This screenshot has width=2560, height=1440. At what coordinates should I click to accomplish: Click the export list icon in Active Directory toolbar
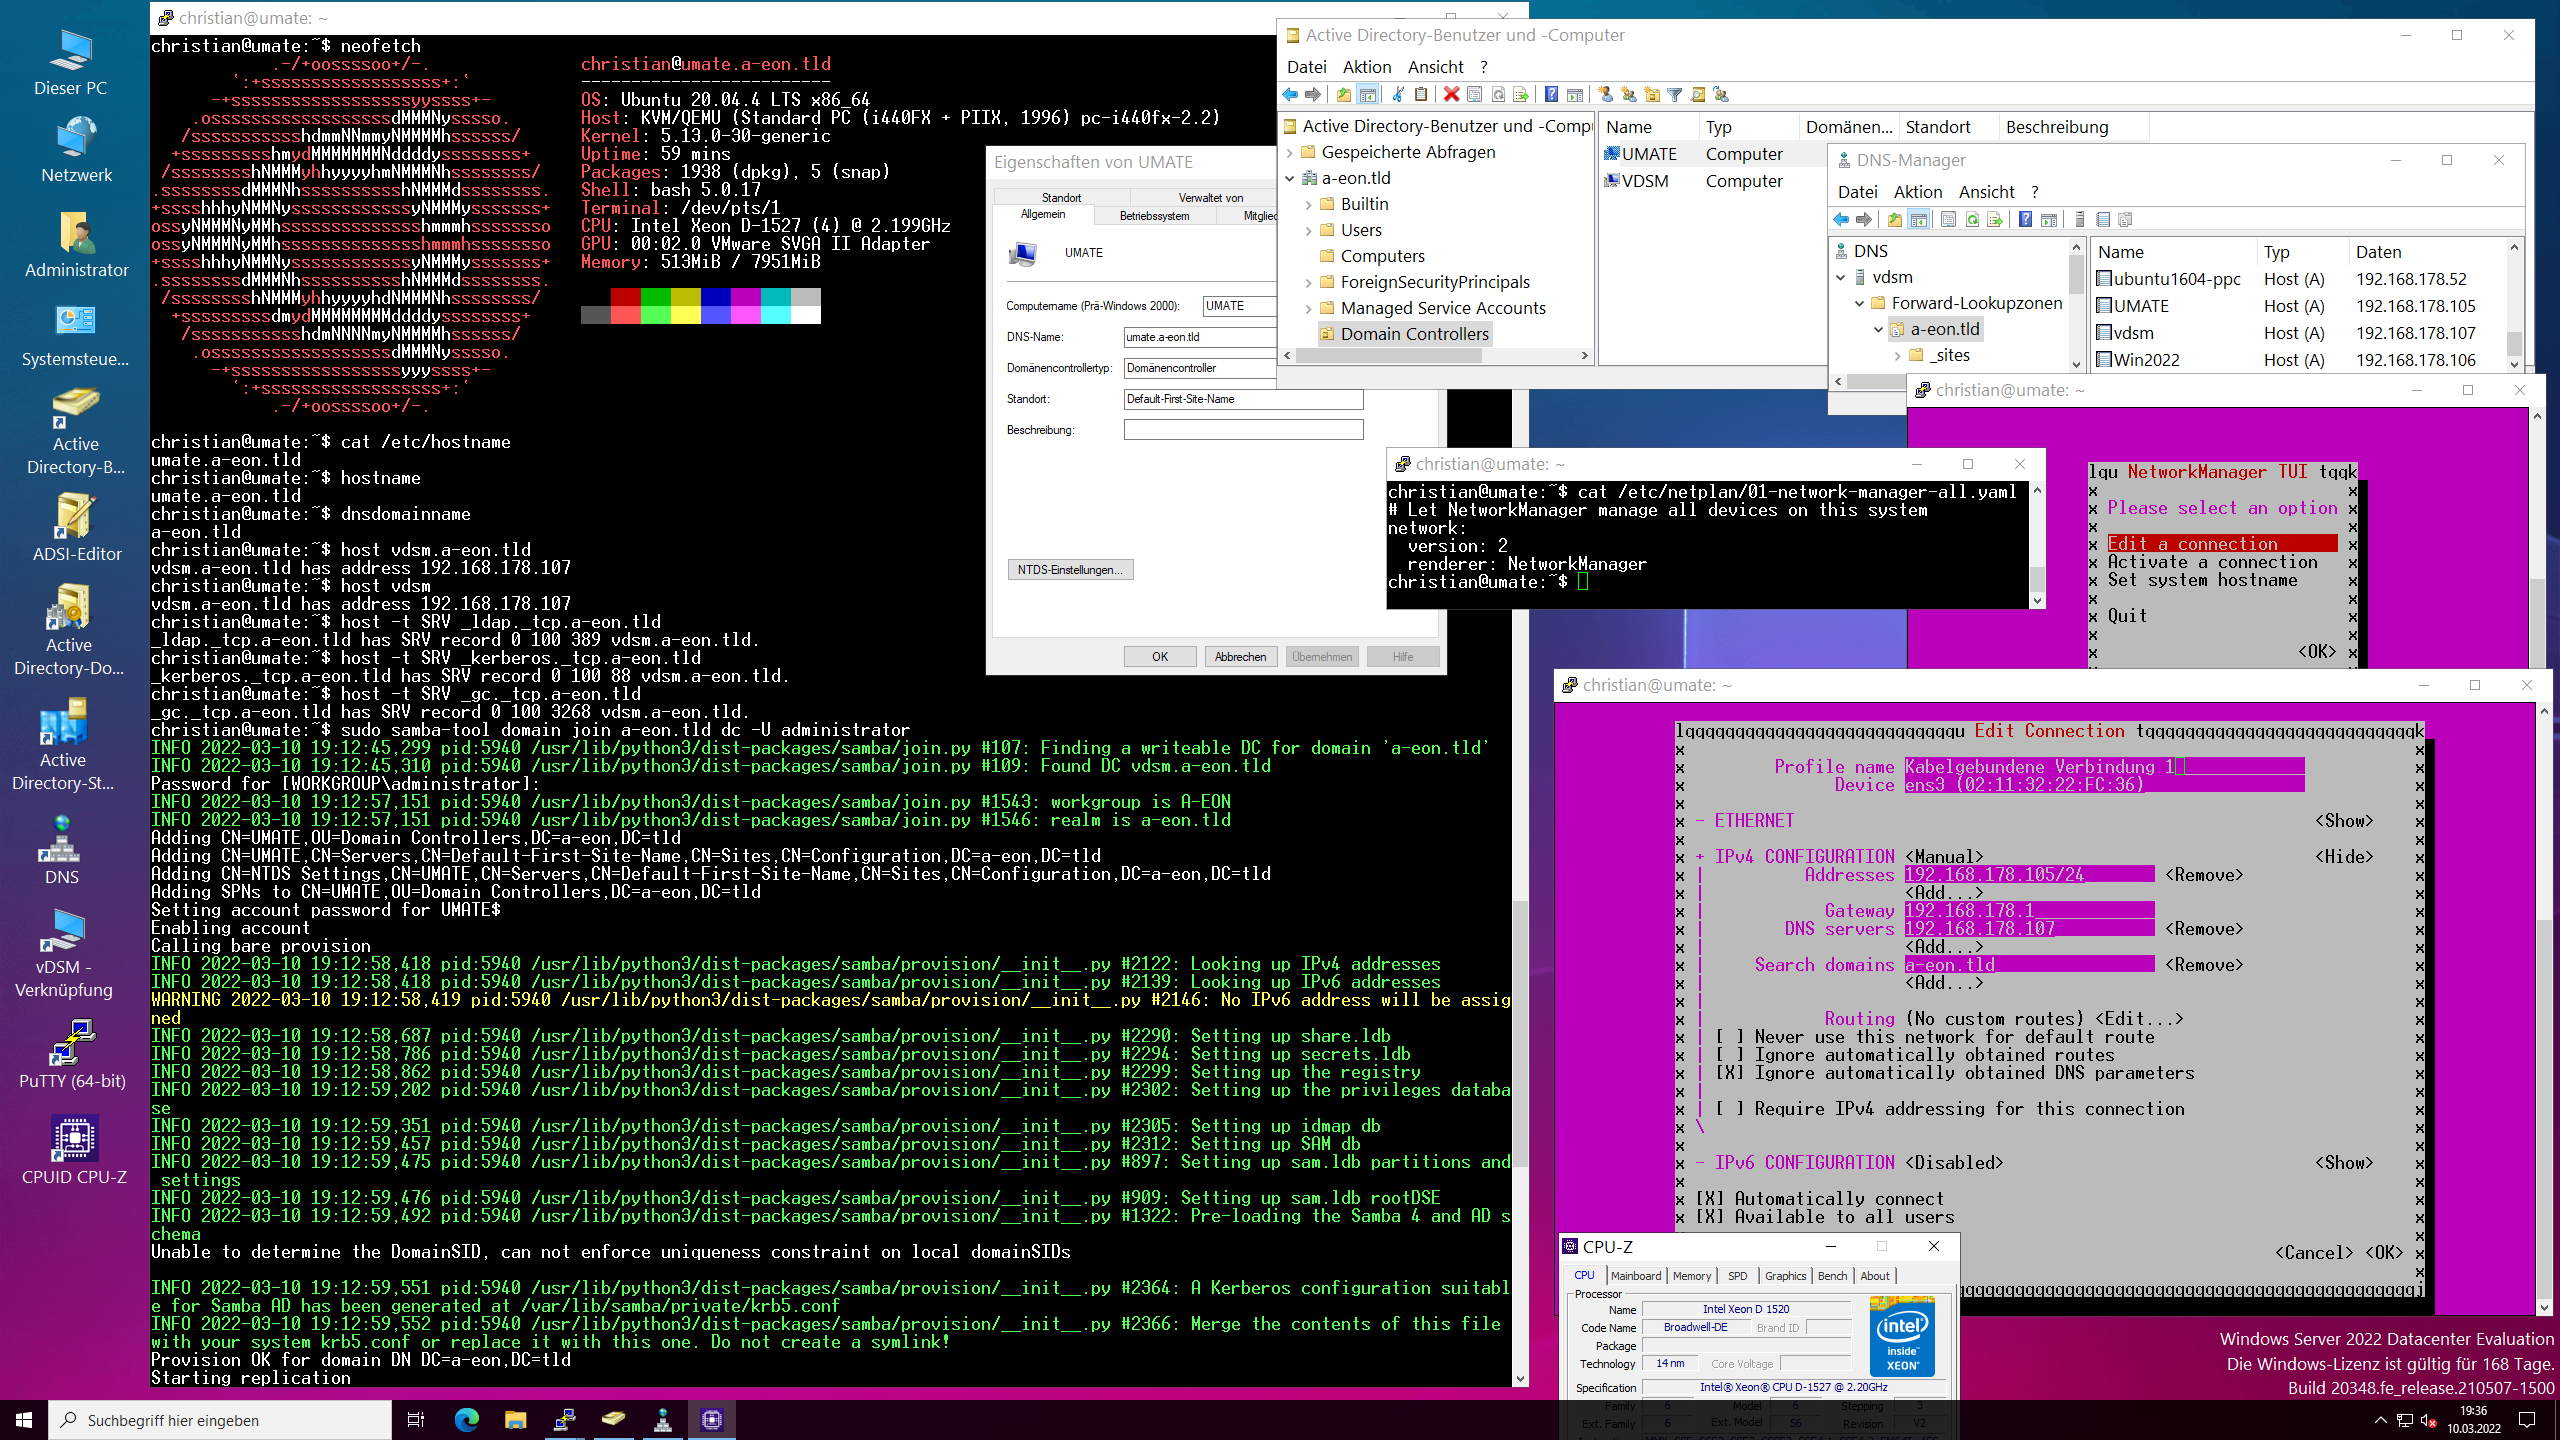coord(1521,94)
